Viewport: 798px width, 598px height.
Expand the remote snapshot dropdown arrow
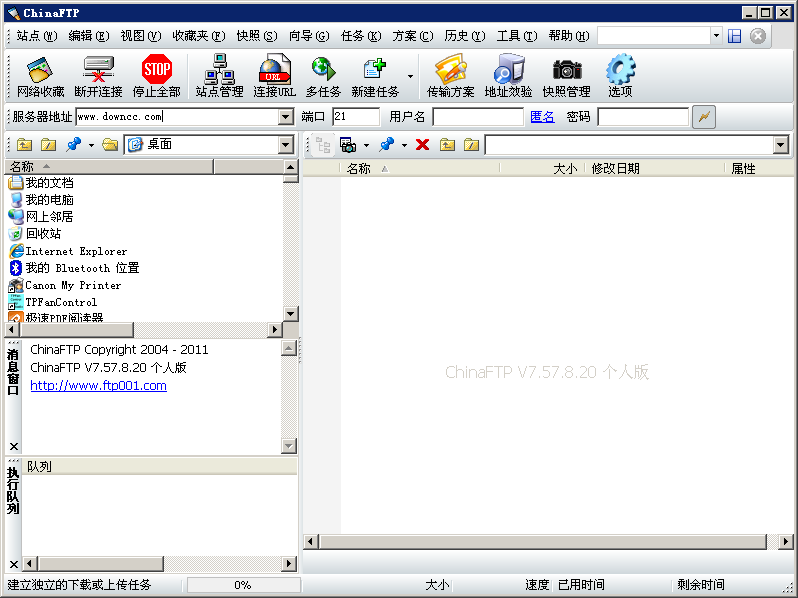[x=366, y=146]
